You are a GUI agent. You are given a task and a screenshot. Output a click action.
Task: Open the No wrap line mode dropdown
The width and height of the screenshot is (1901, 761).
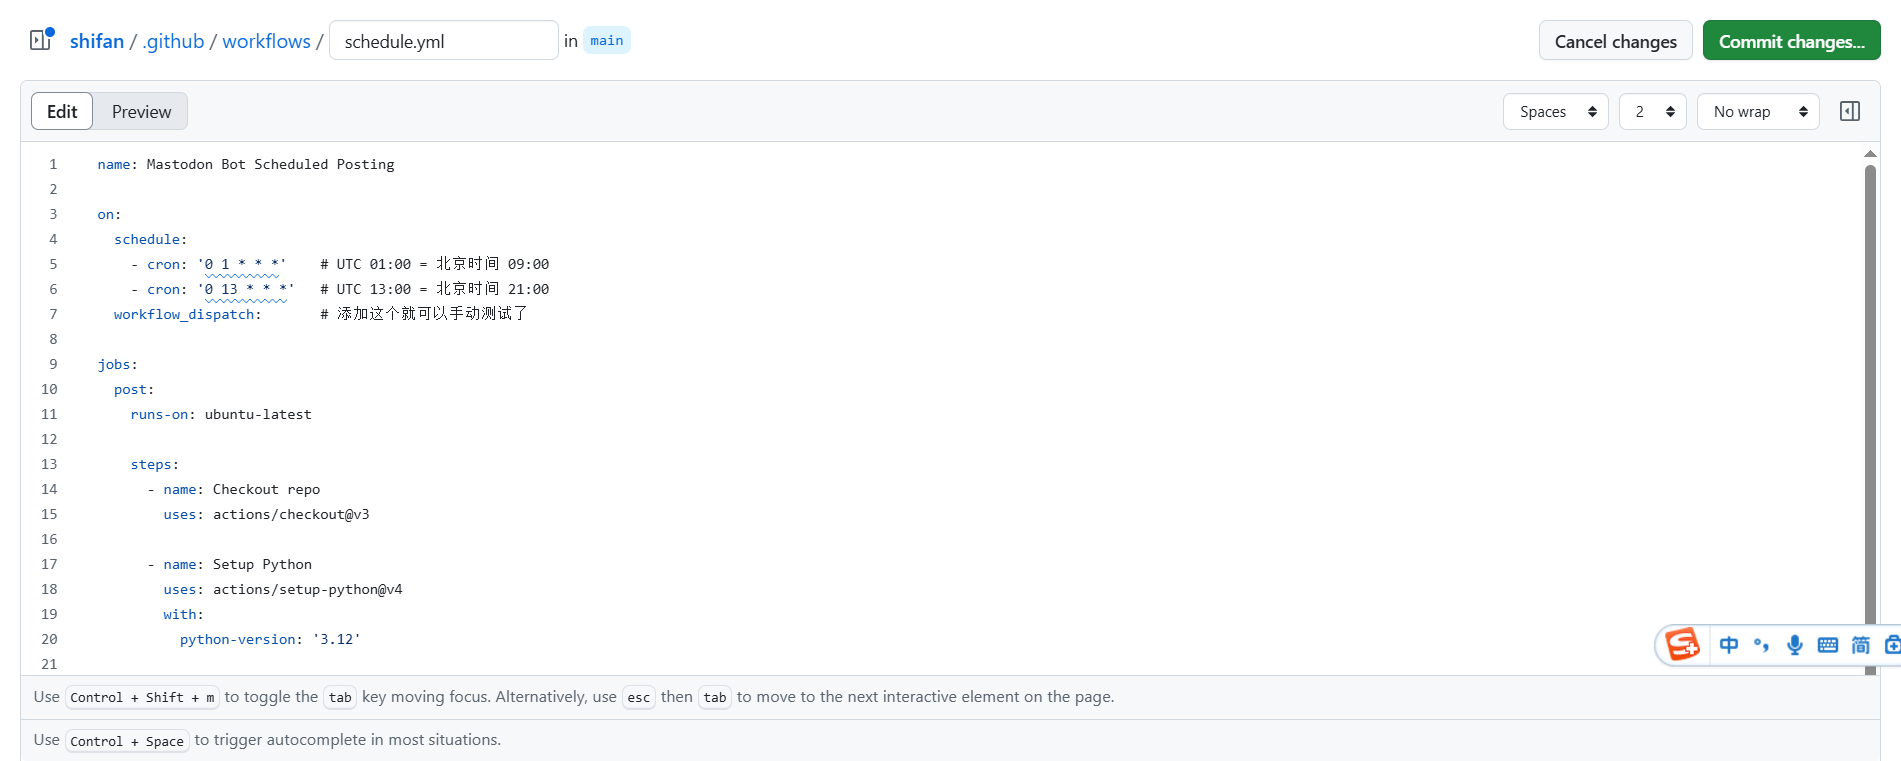[x=1757, y=111]
